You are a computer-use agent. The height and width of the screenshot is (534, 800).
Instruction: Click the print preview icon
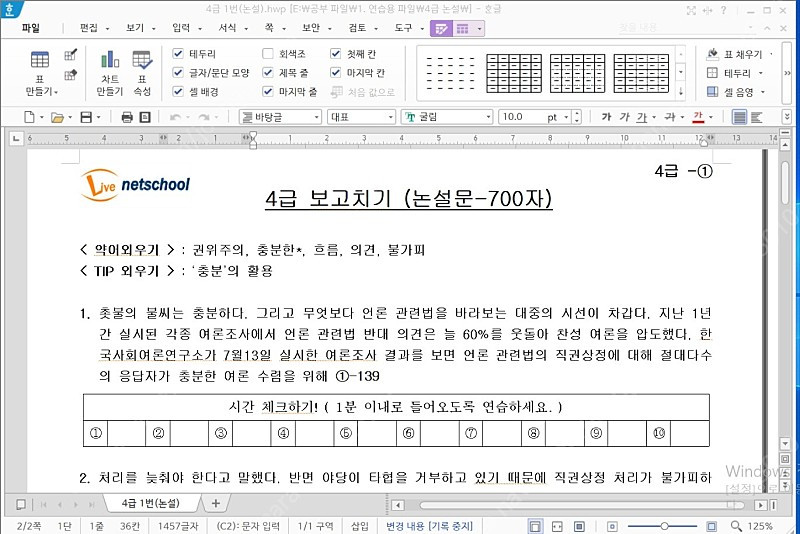click(x=145, y=117)
